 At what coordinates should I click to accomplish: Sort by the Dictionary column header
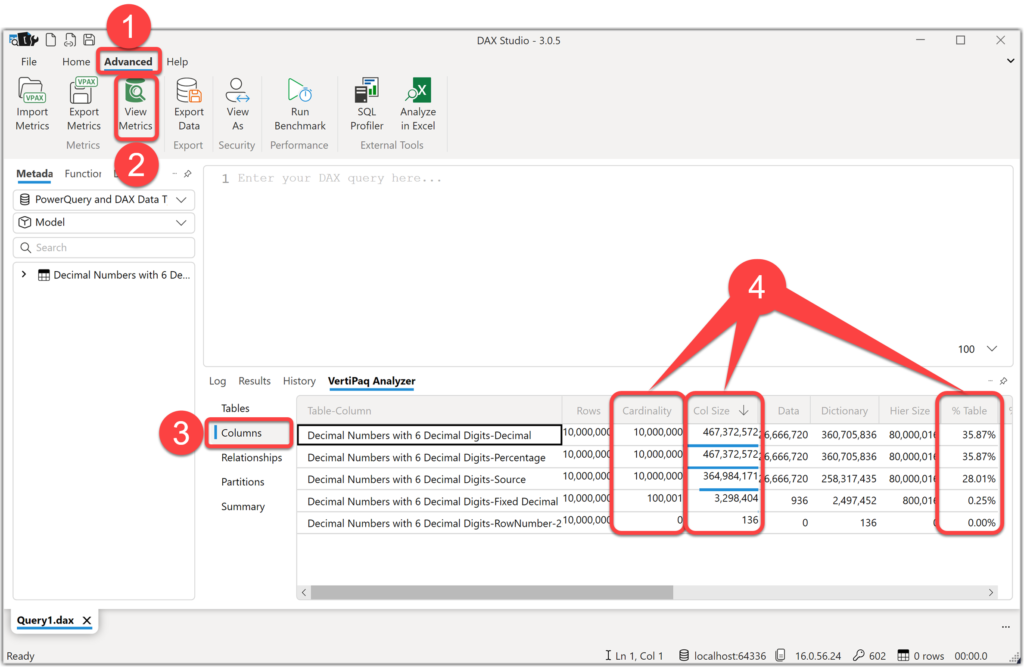[844, 410]
